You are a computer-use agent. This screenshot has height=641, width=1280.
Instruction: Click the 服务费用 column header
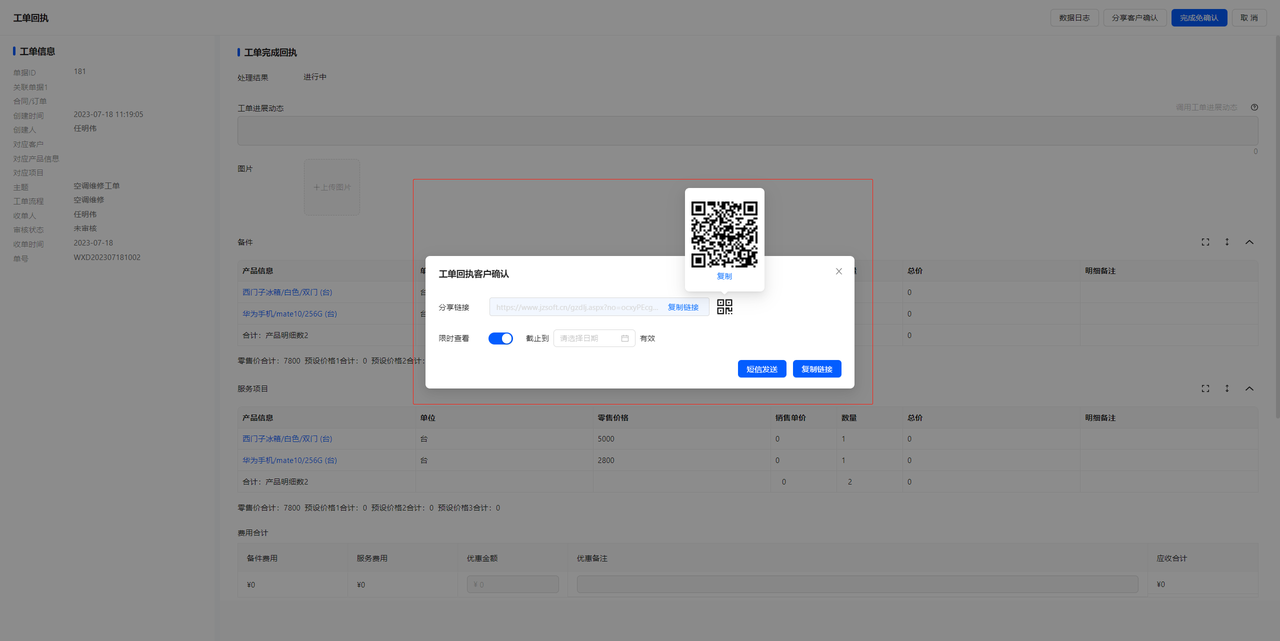(x=372, y=558)
